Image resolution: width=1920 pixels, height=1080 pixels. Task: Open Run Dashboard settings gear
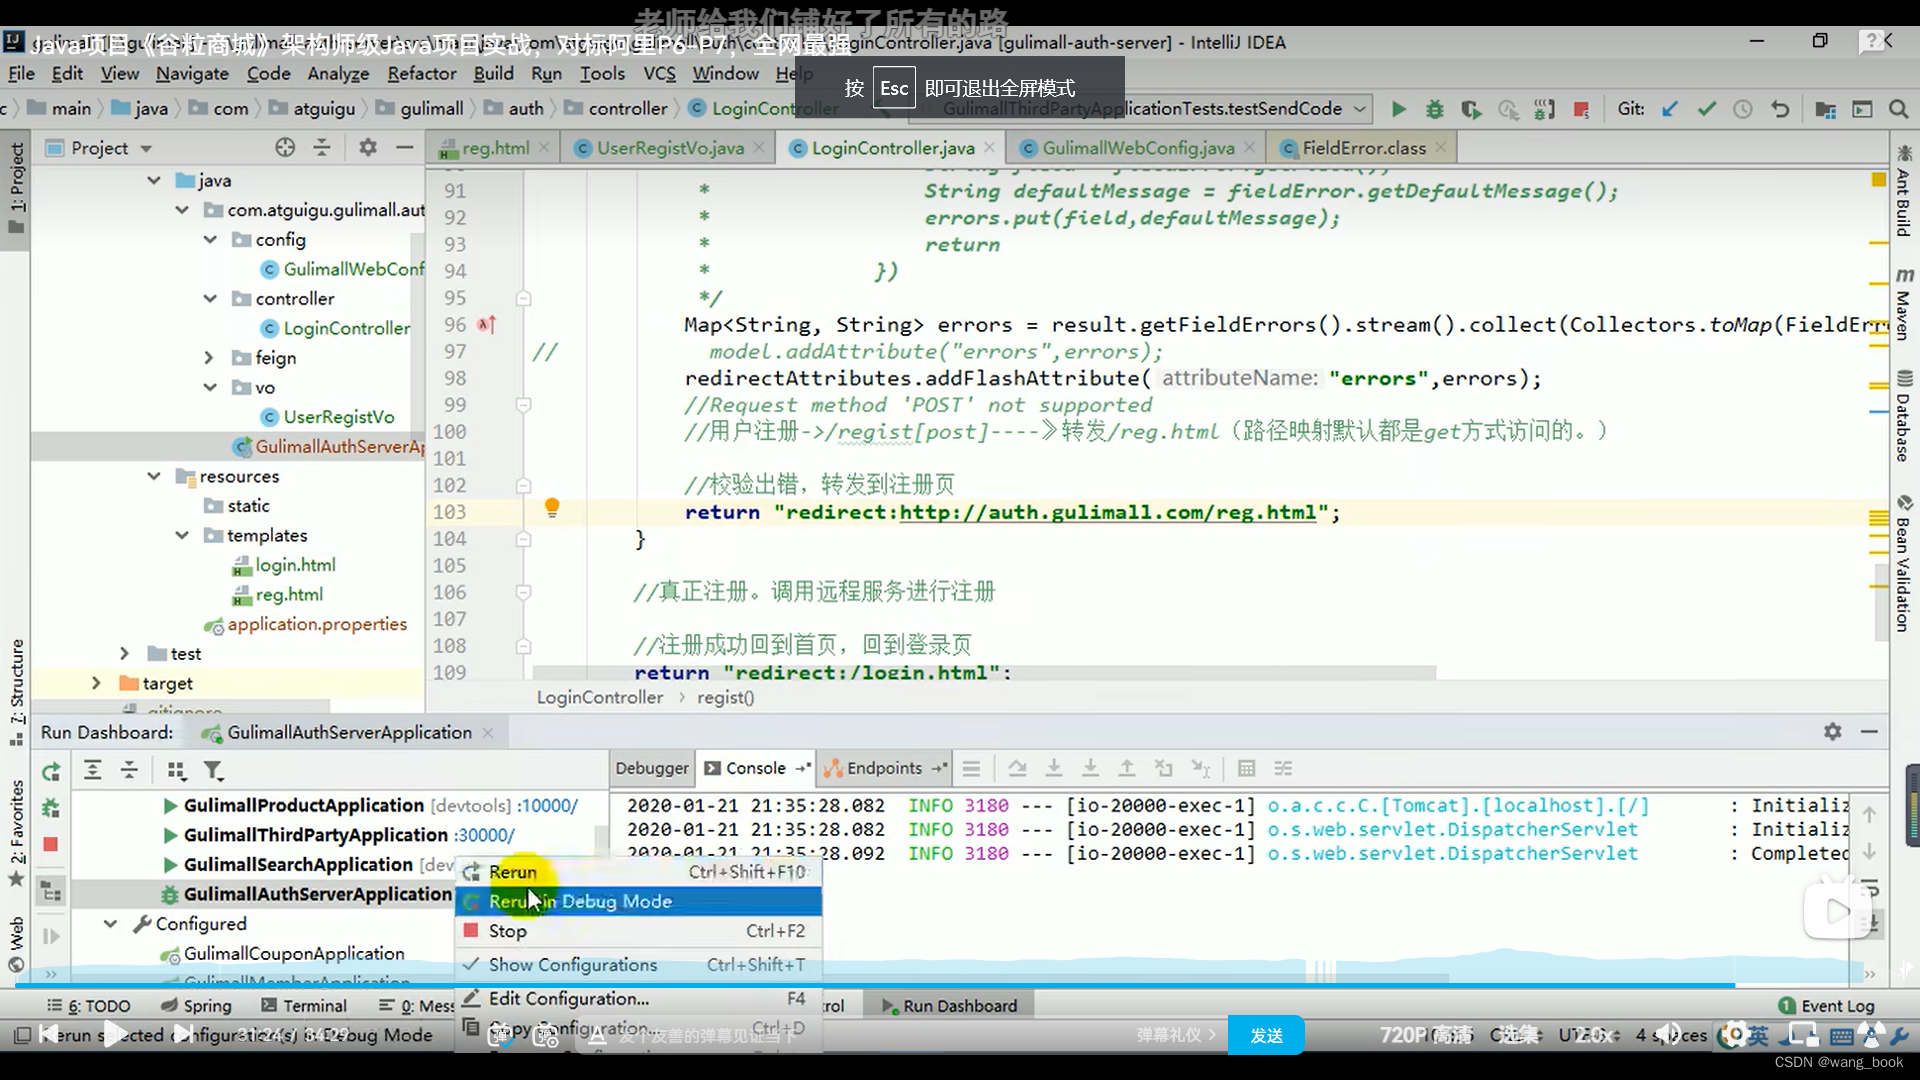tap(1832, 732)
